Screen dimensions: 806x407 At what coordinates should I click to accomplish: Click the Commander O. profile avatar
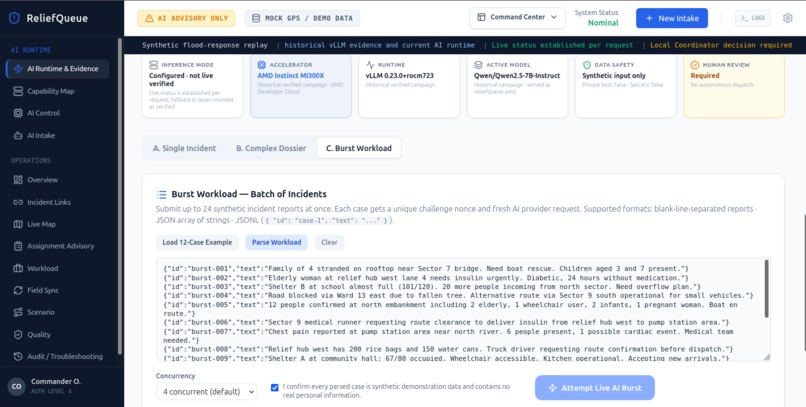click(x=16, y=386)
